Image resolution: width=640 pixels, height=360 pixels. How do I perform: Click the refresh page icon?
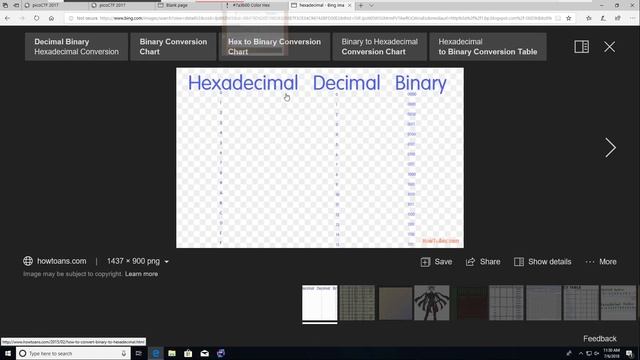pos(37,18)
